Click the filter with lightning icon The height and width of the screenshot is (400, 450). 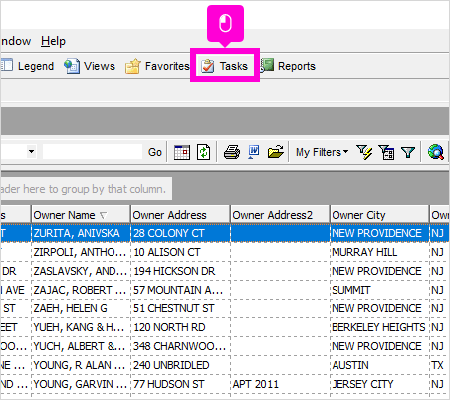364,152
